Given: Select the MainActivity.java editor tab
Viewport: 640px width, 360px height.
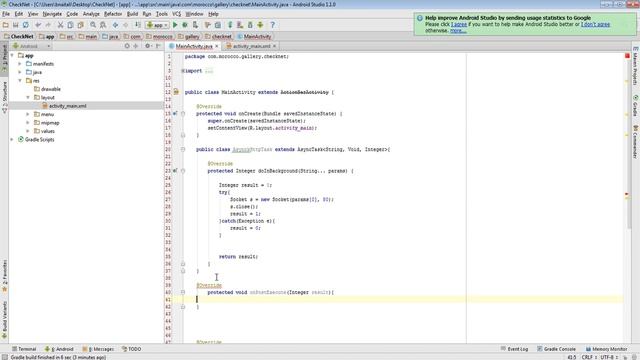Looking at the screenshot, I should pyautogui.click(x=194, y=46).
